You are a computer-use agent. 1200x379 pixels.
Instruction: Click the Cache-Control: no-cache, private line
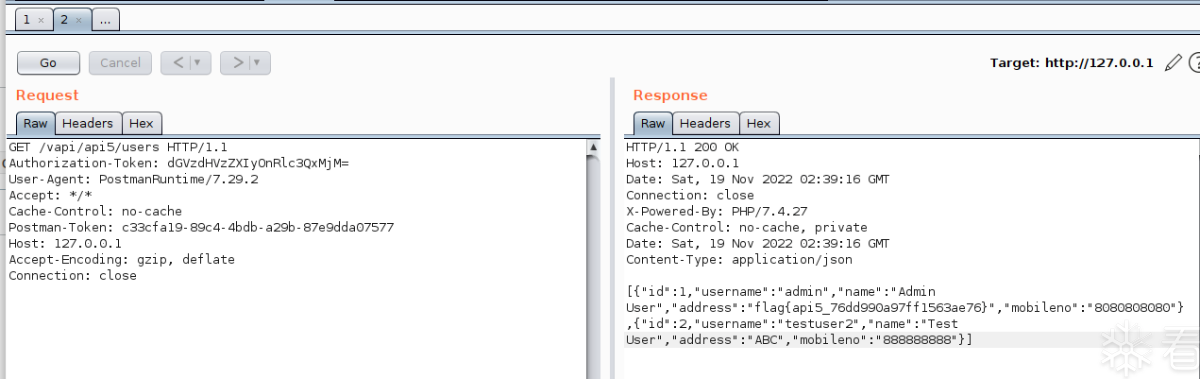(747, 227)
